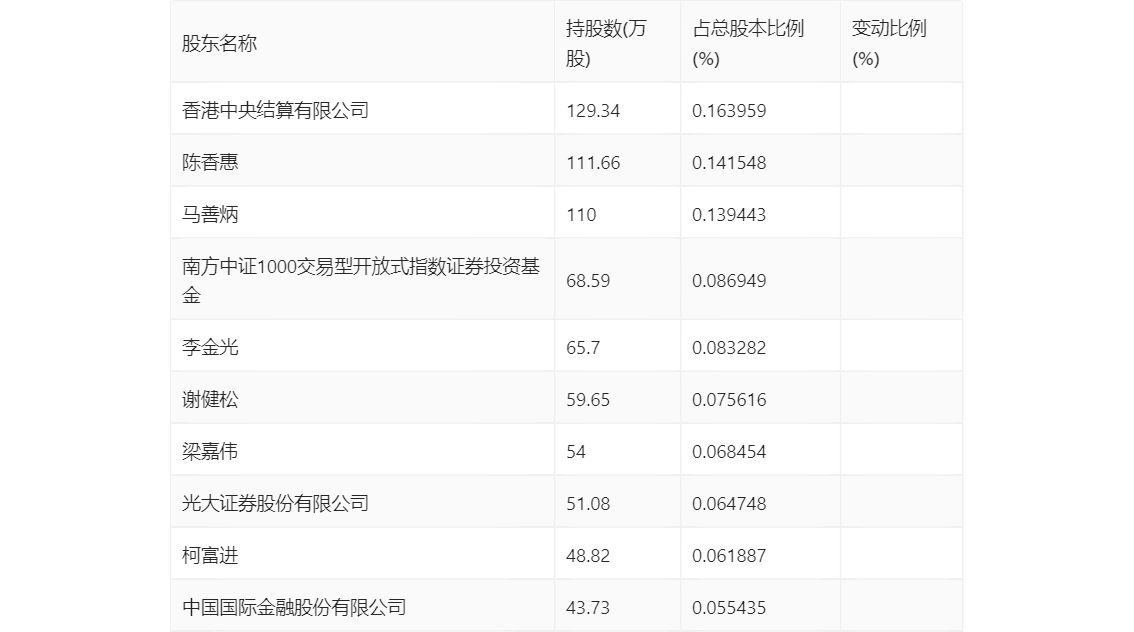Select shareholder 柯富进
The width and height of the screenshot is (1134, 632).
[x=210, y=556]
